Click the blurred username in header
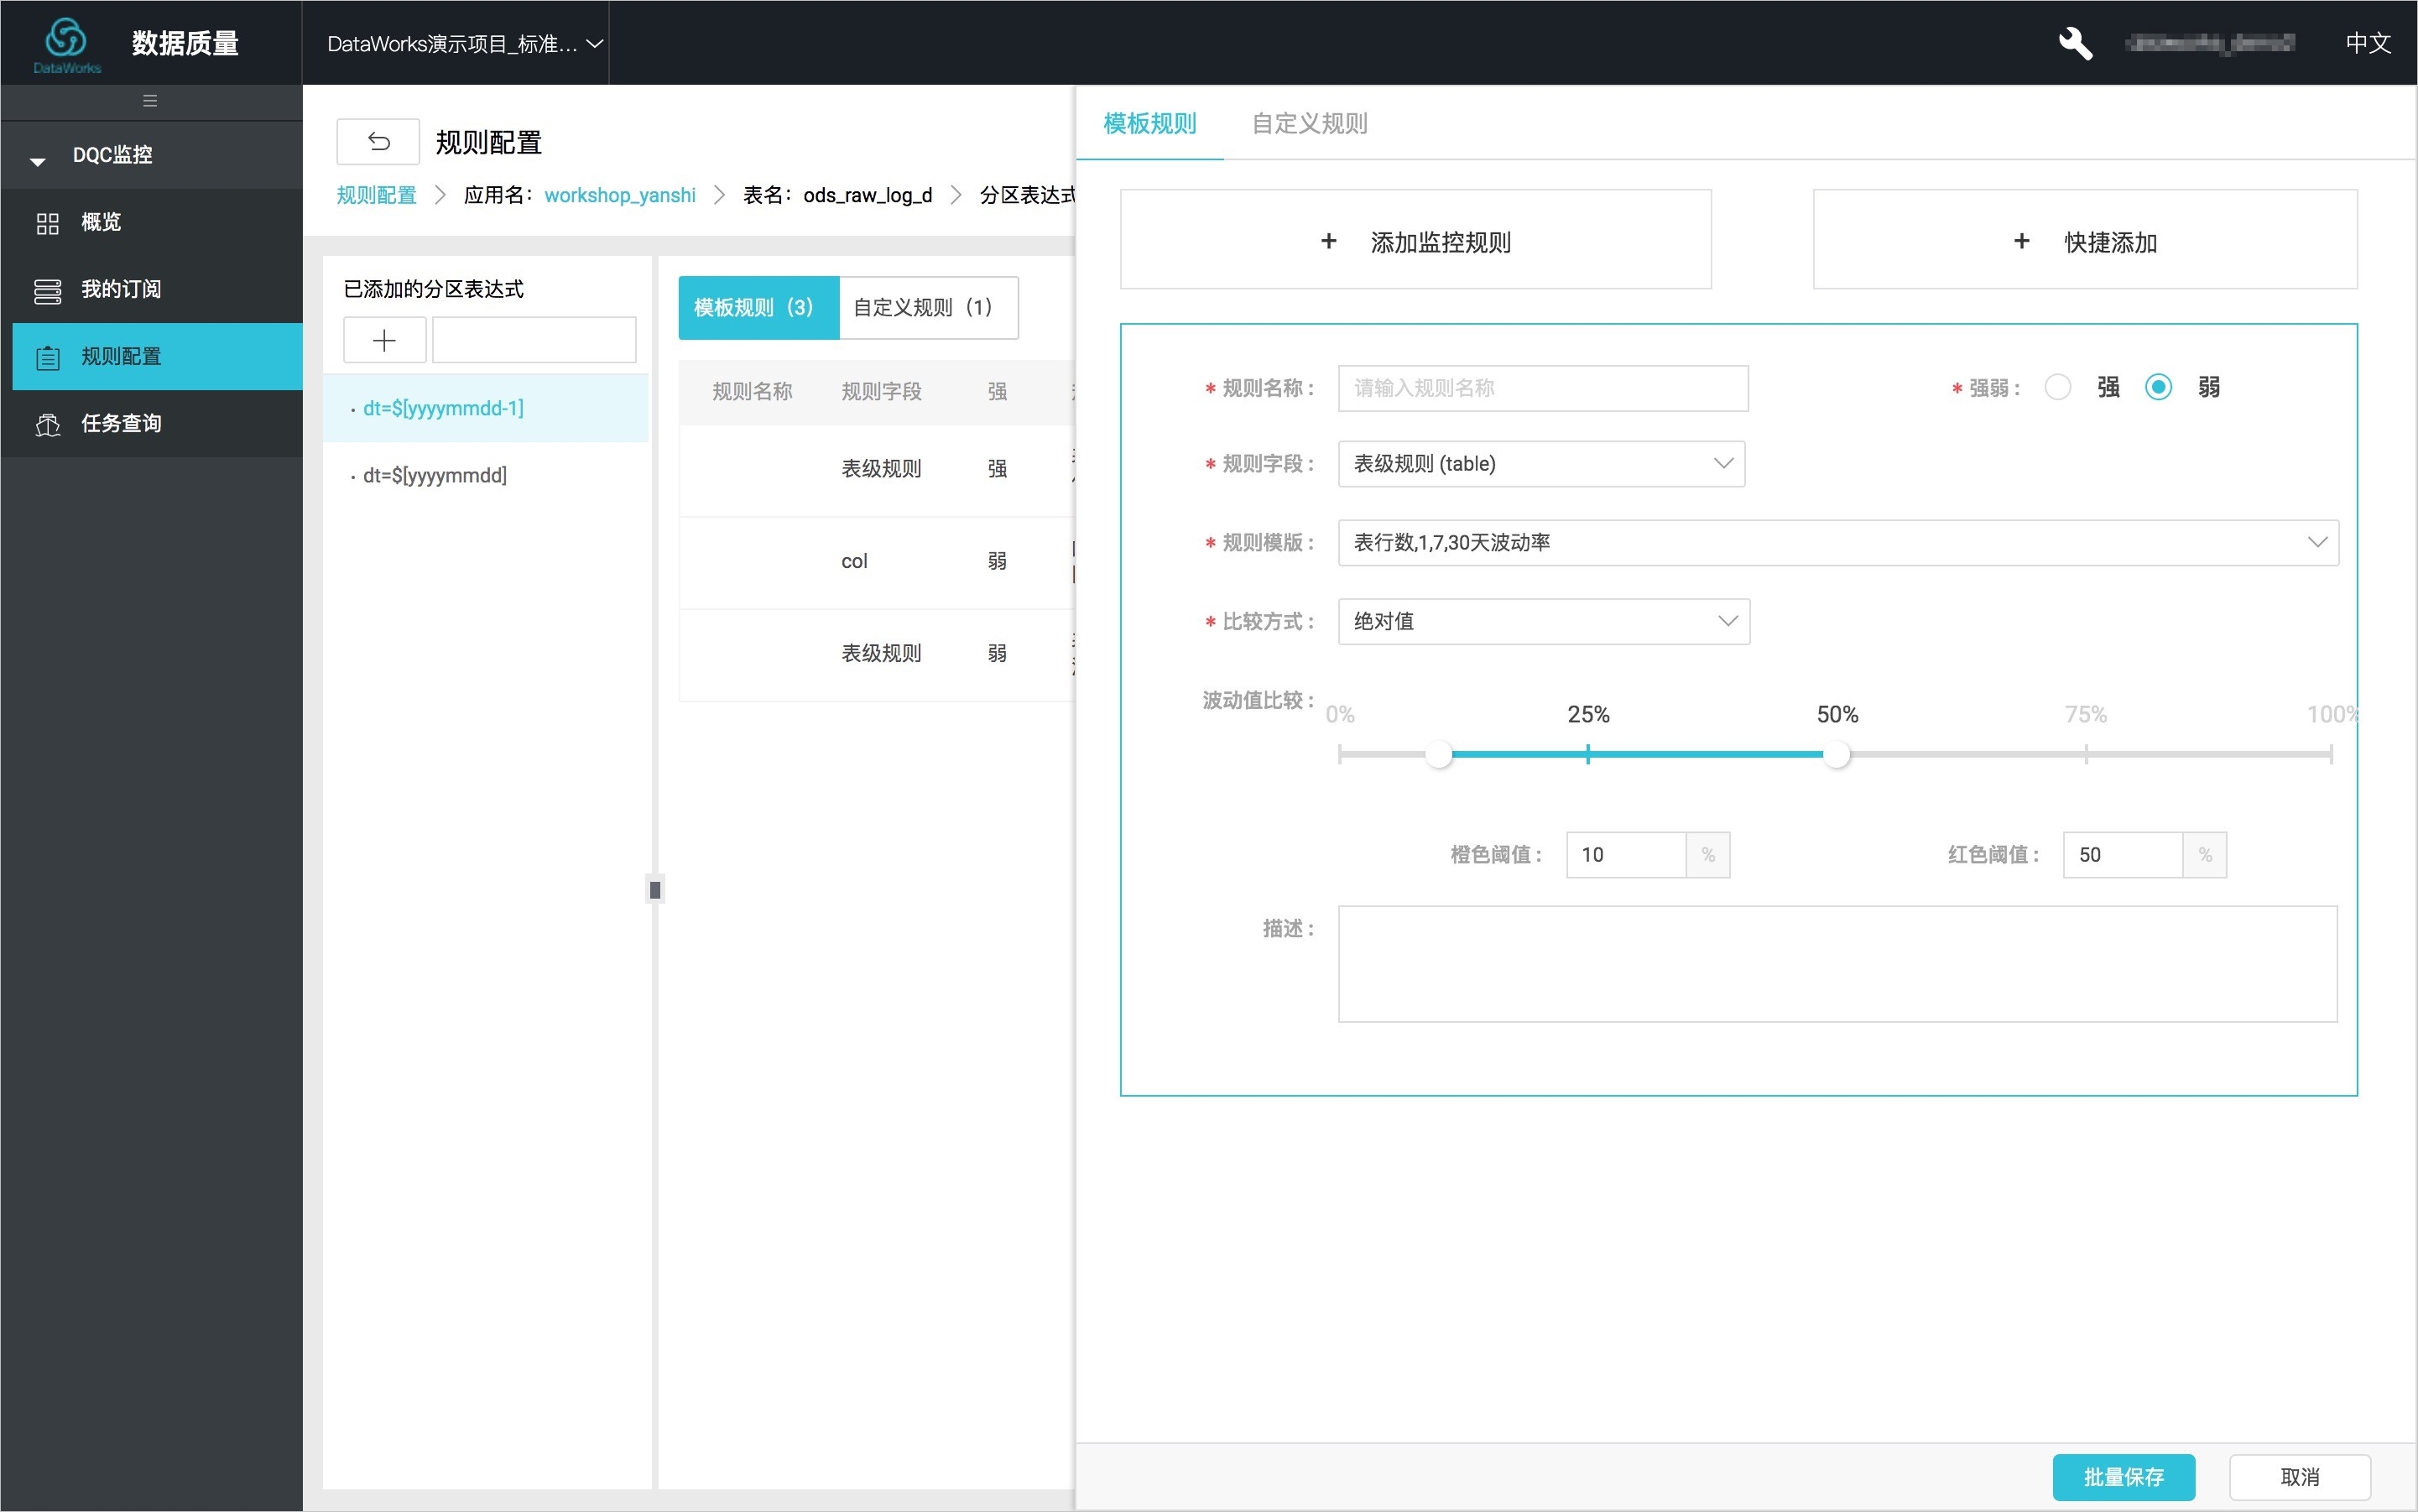This screenshot has height=1512, width=2418. coord(2209,44)
